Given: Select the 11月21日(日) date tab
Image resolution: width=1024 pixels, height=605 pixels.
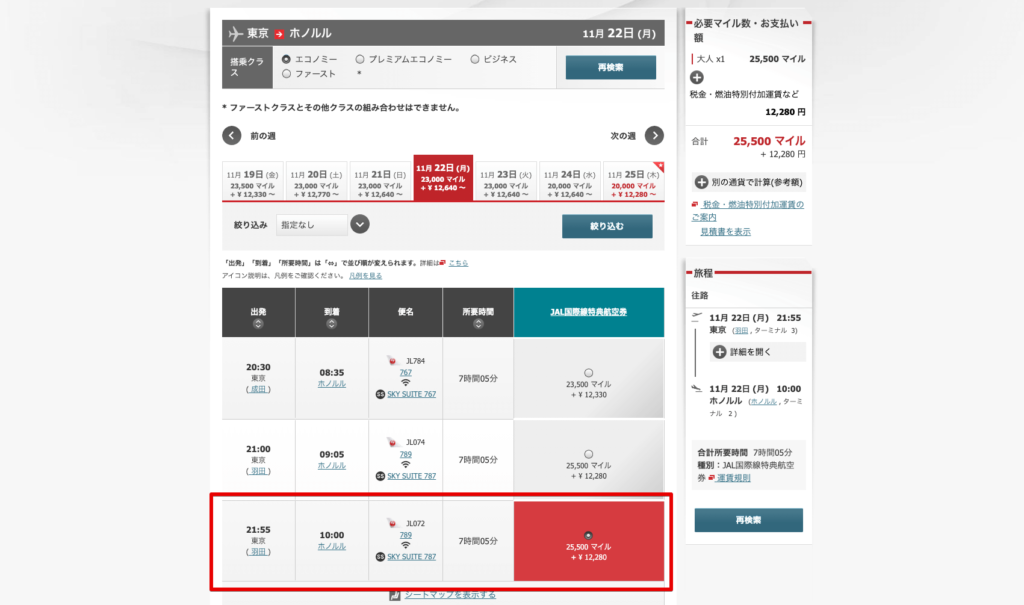Looking at the screenshot, I should [380, 181].
